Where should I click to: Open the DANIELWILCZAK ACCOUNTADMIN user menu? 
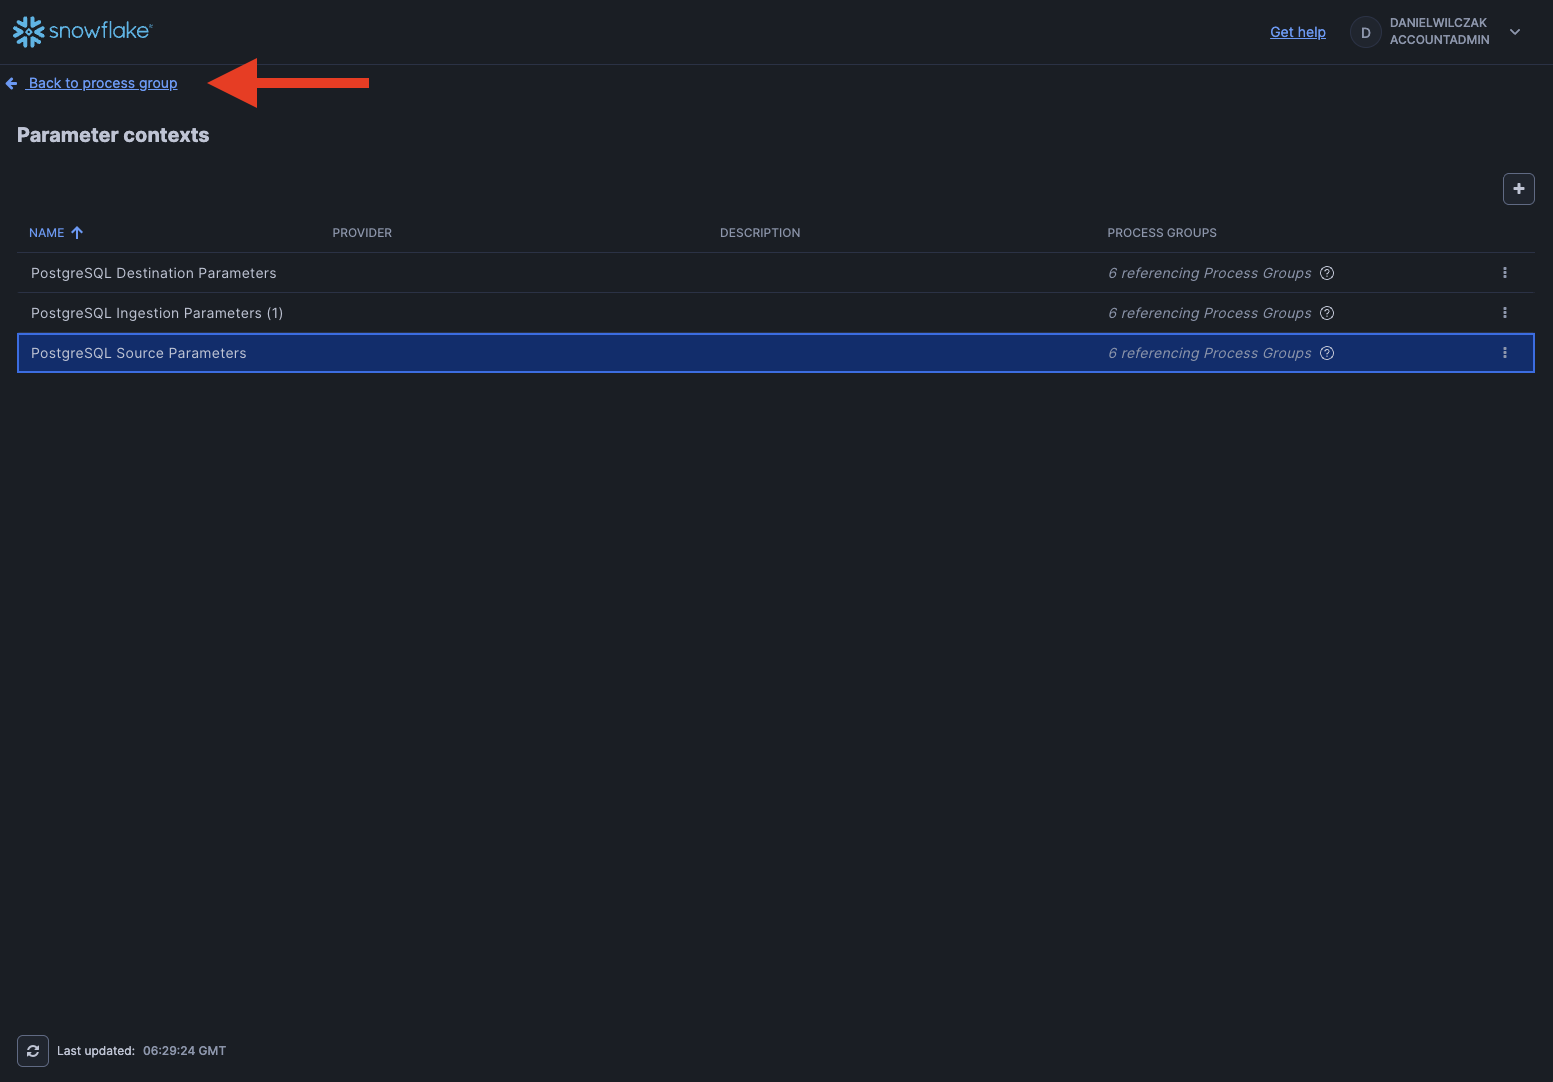click(1439, 31)
